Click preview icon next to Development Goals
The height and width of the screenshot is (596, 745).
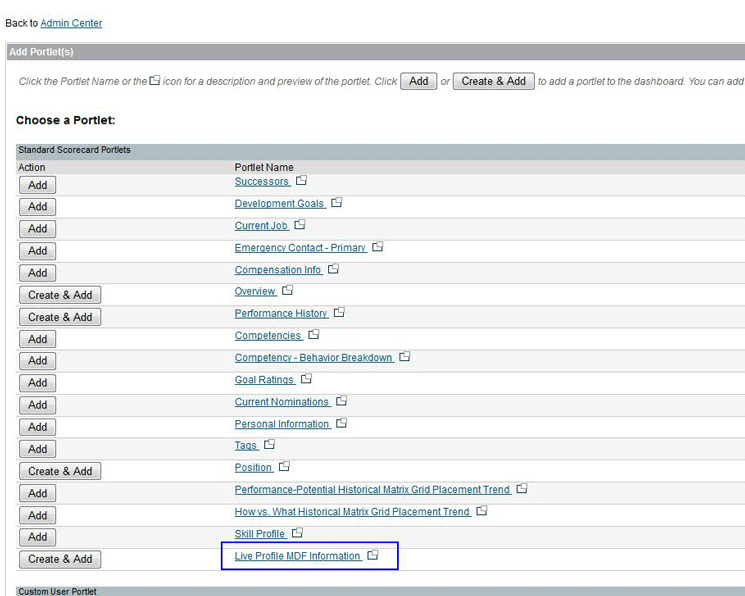click(x=337, y=203)
